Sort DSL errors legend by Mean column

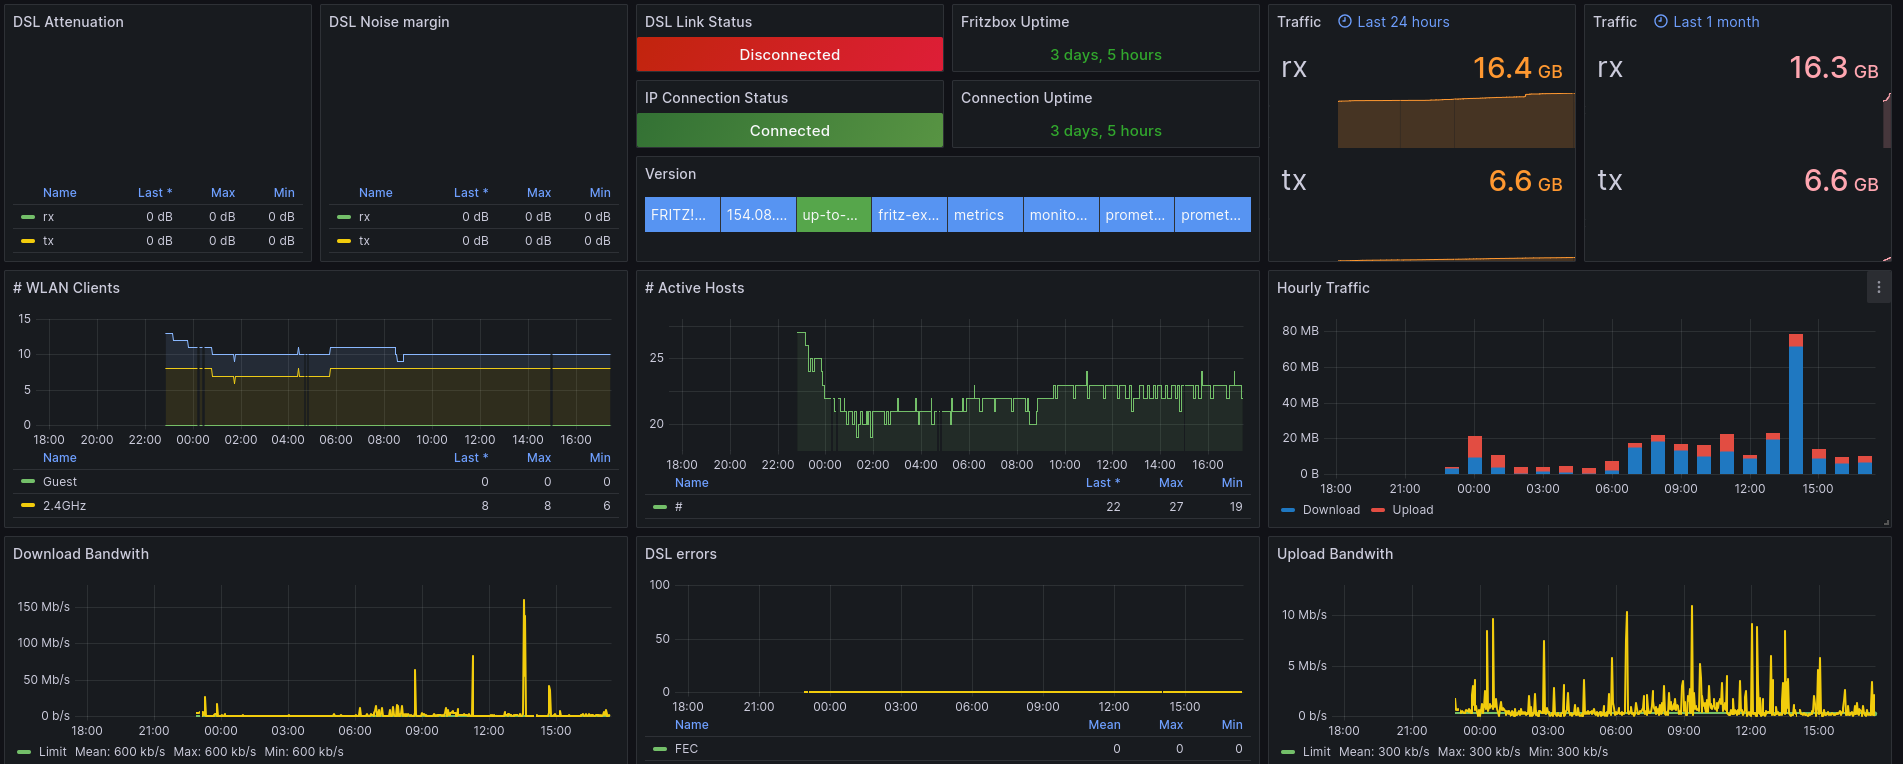[x=1104, y=725]
